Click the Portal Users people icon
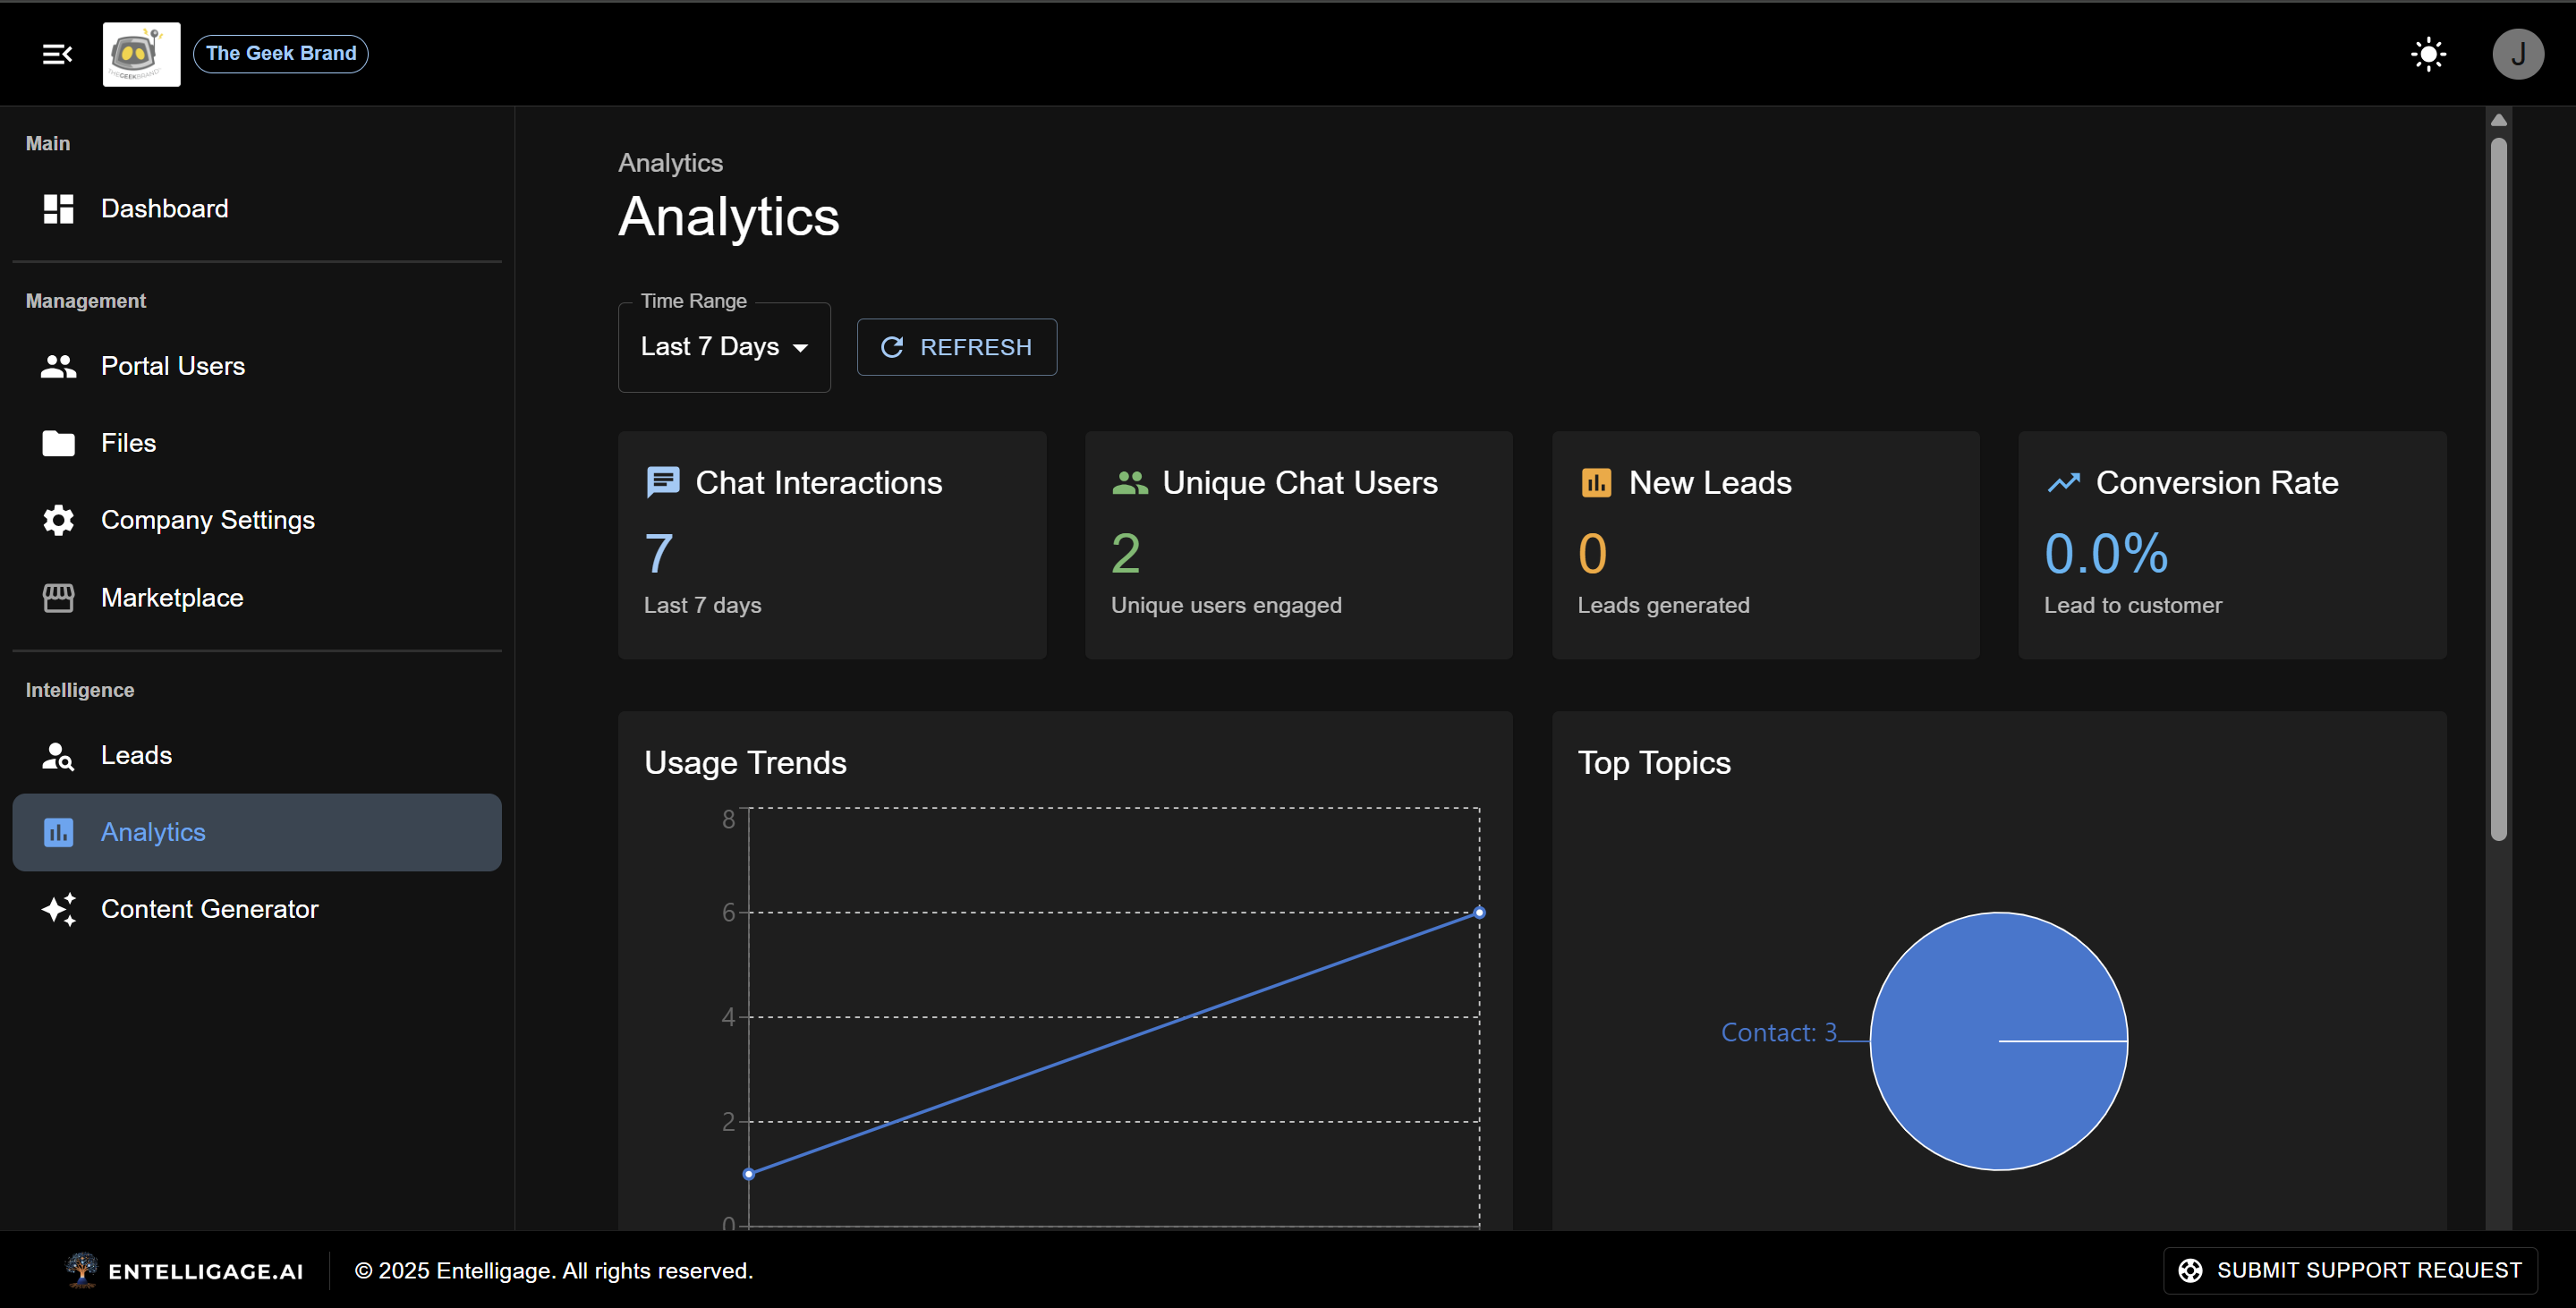 pyautogui.click(x=58, y=366)
